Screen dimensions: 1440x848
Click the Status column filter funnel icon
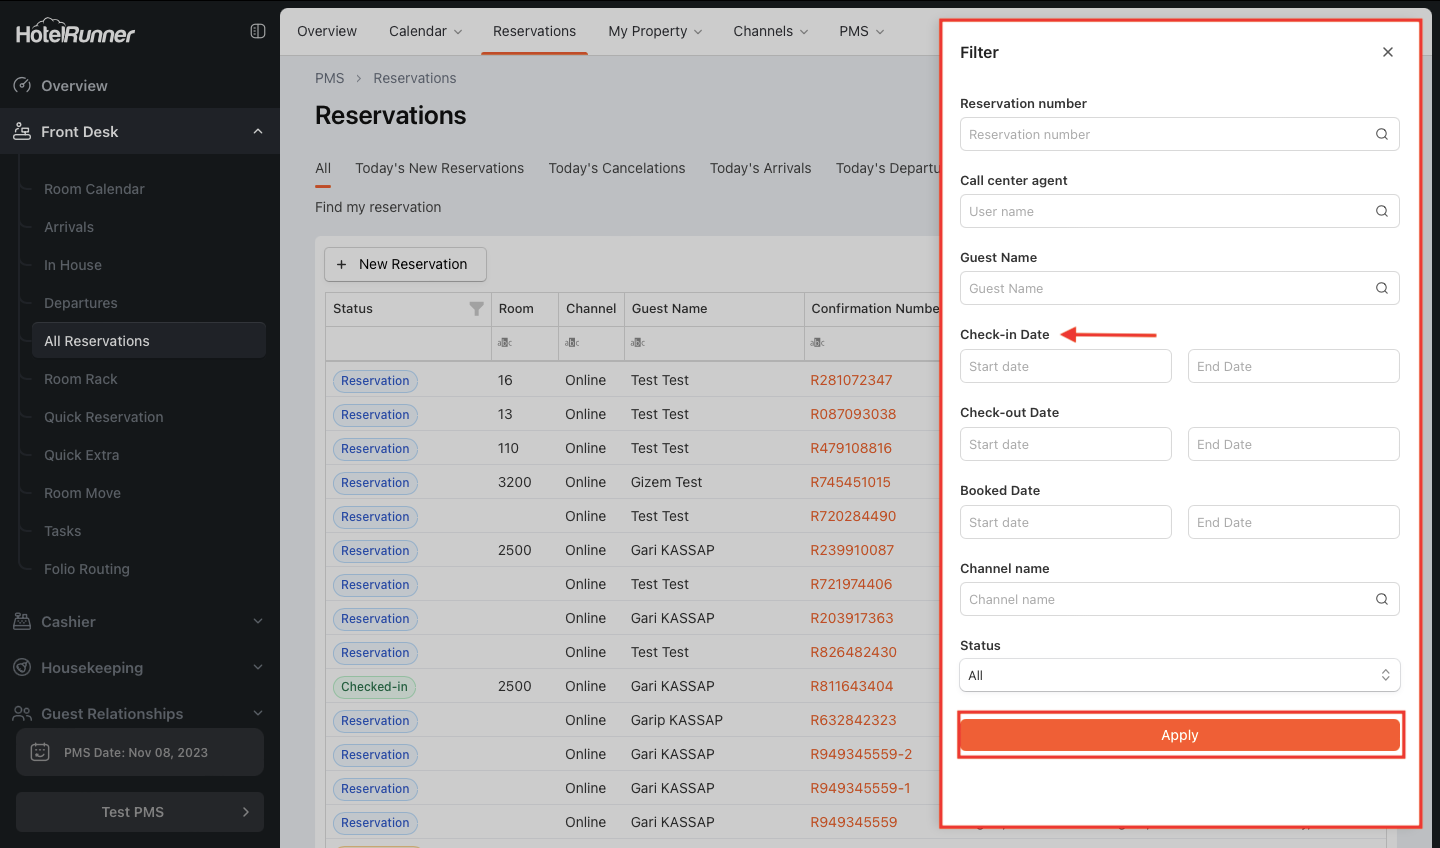[476, 309]
